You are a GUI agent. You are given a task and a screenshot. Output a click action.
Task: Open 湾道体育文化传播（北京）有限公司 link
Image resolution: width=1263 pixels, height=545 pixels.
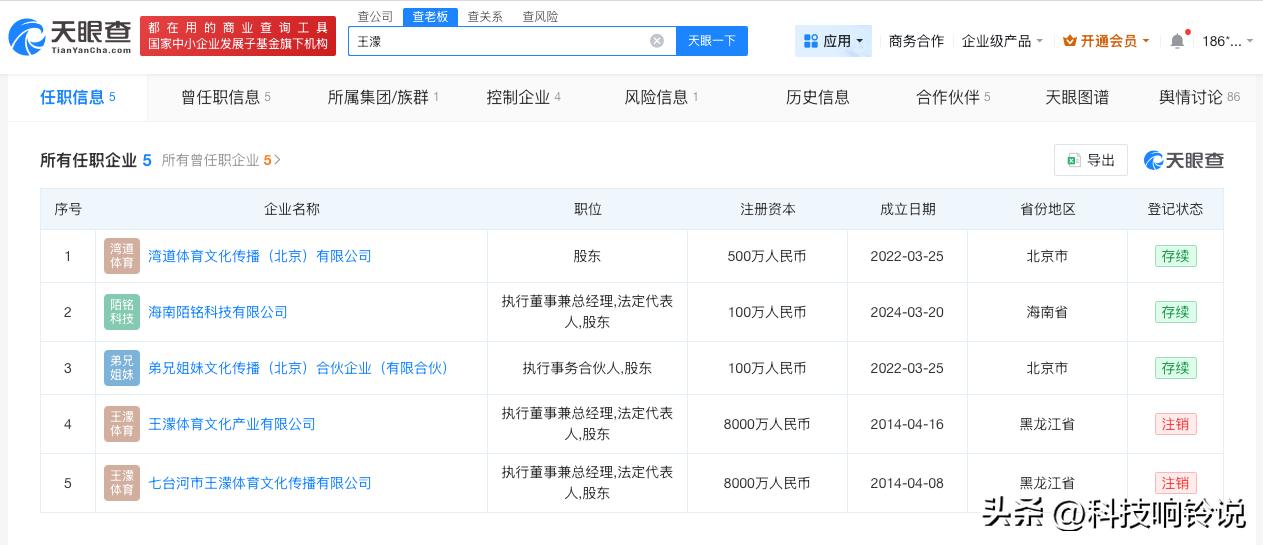pyautogui.click(x=260, y=256)
